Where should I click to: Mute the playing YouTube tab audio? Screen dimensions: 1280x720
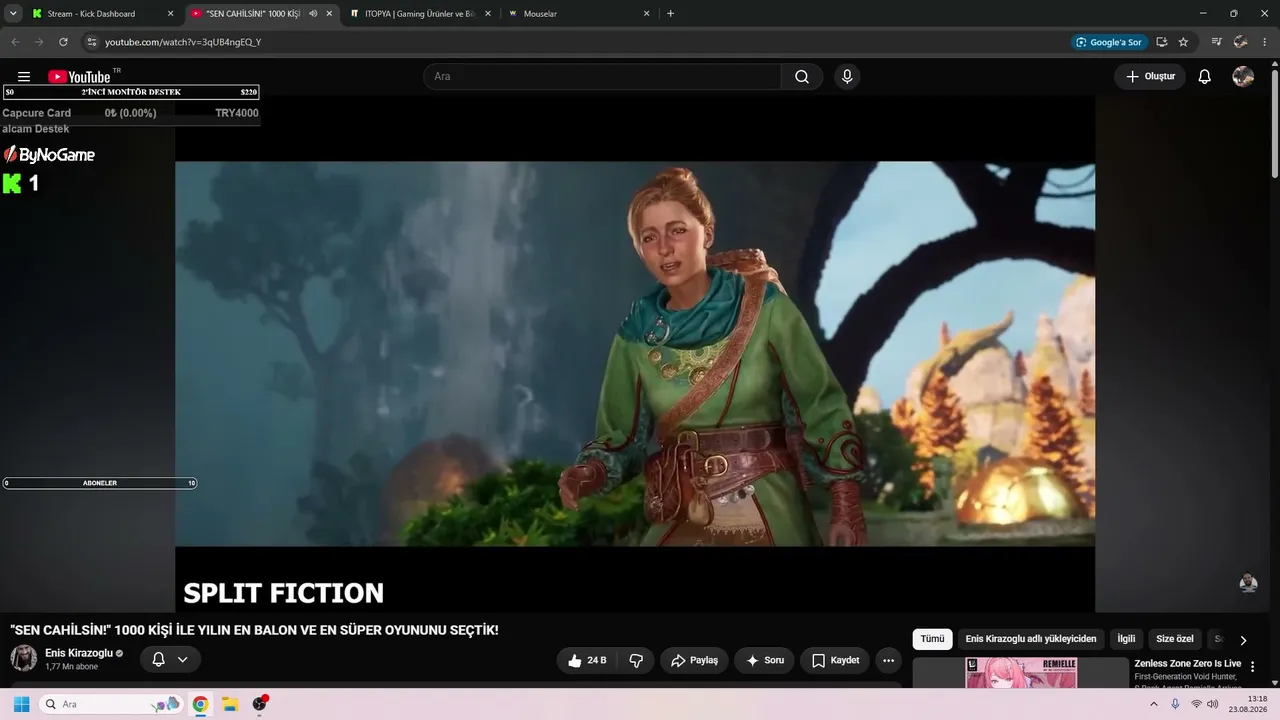tap(313, 14)
